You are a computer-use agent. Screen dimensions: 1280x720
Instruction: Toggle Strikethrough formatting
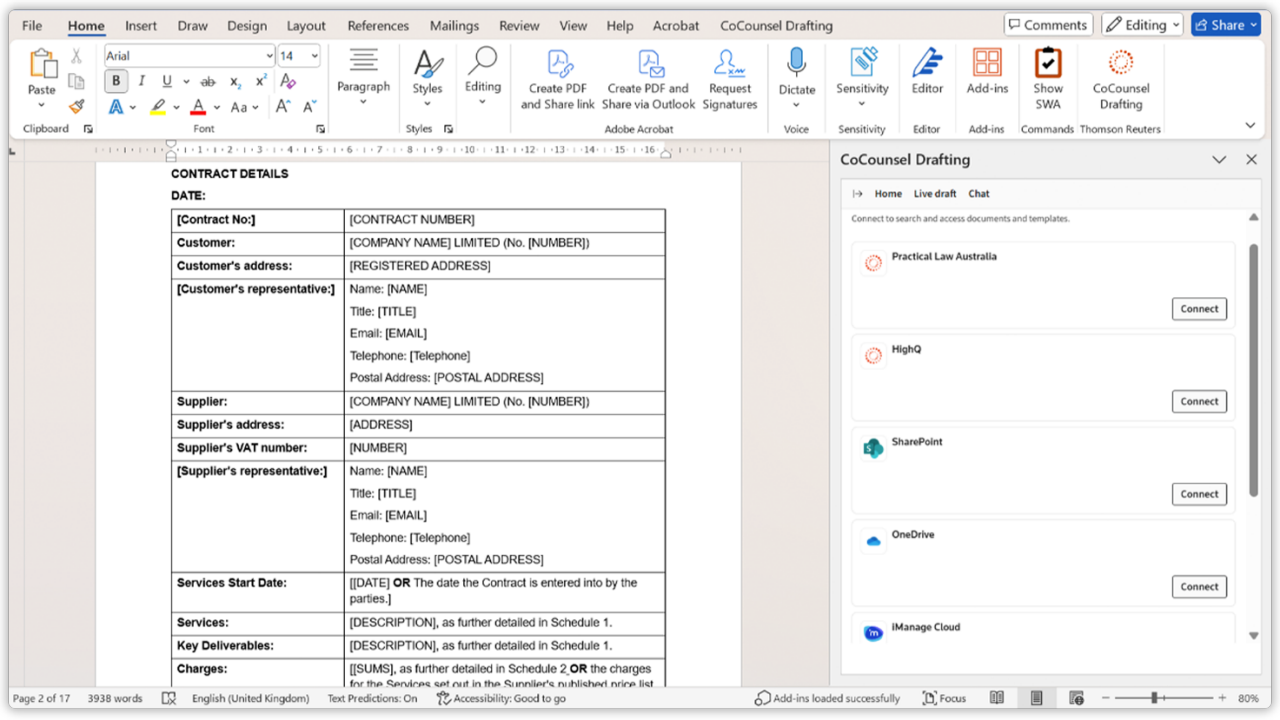point(208,81)
